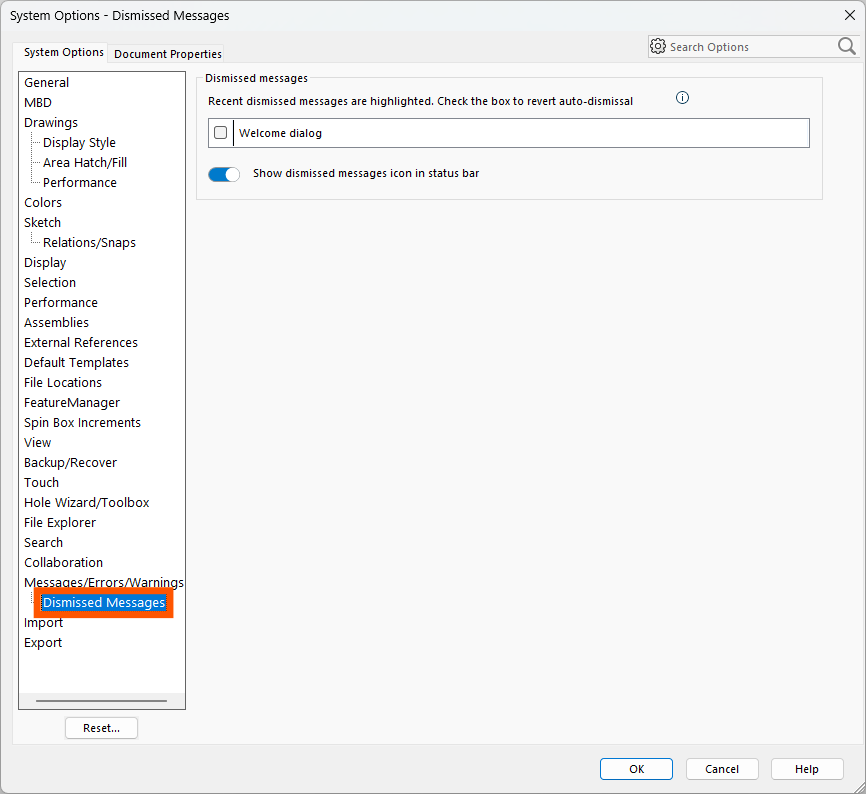Switch to Document Properties tab
Image resolution: width=866 pixels, height=794 pixels.
[168, 54]
